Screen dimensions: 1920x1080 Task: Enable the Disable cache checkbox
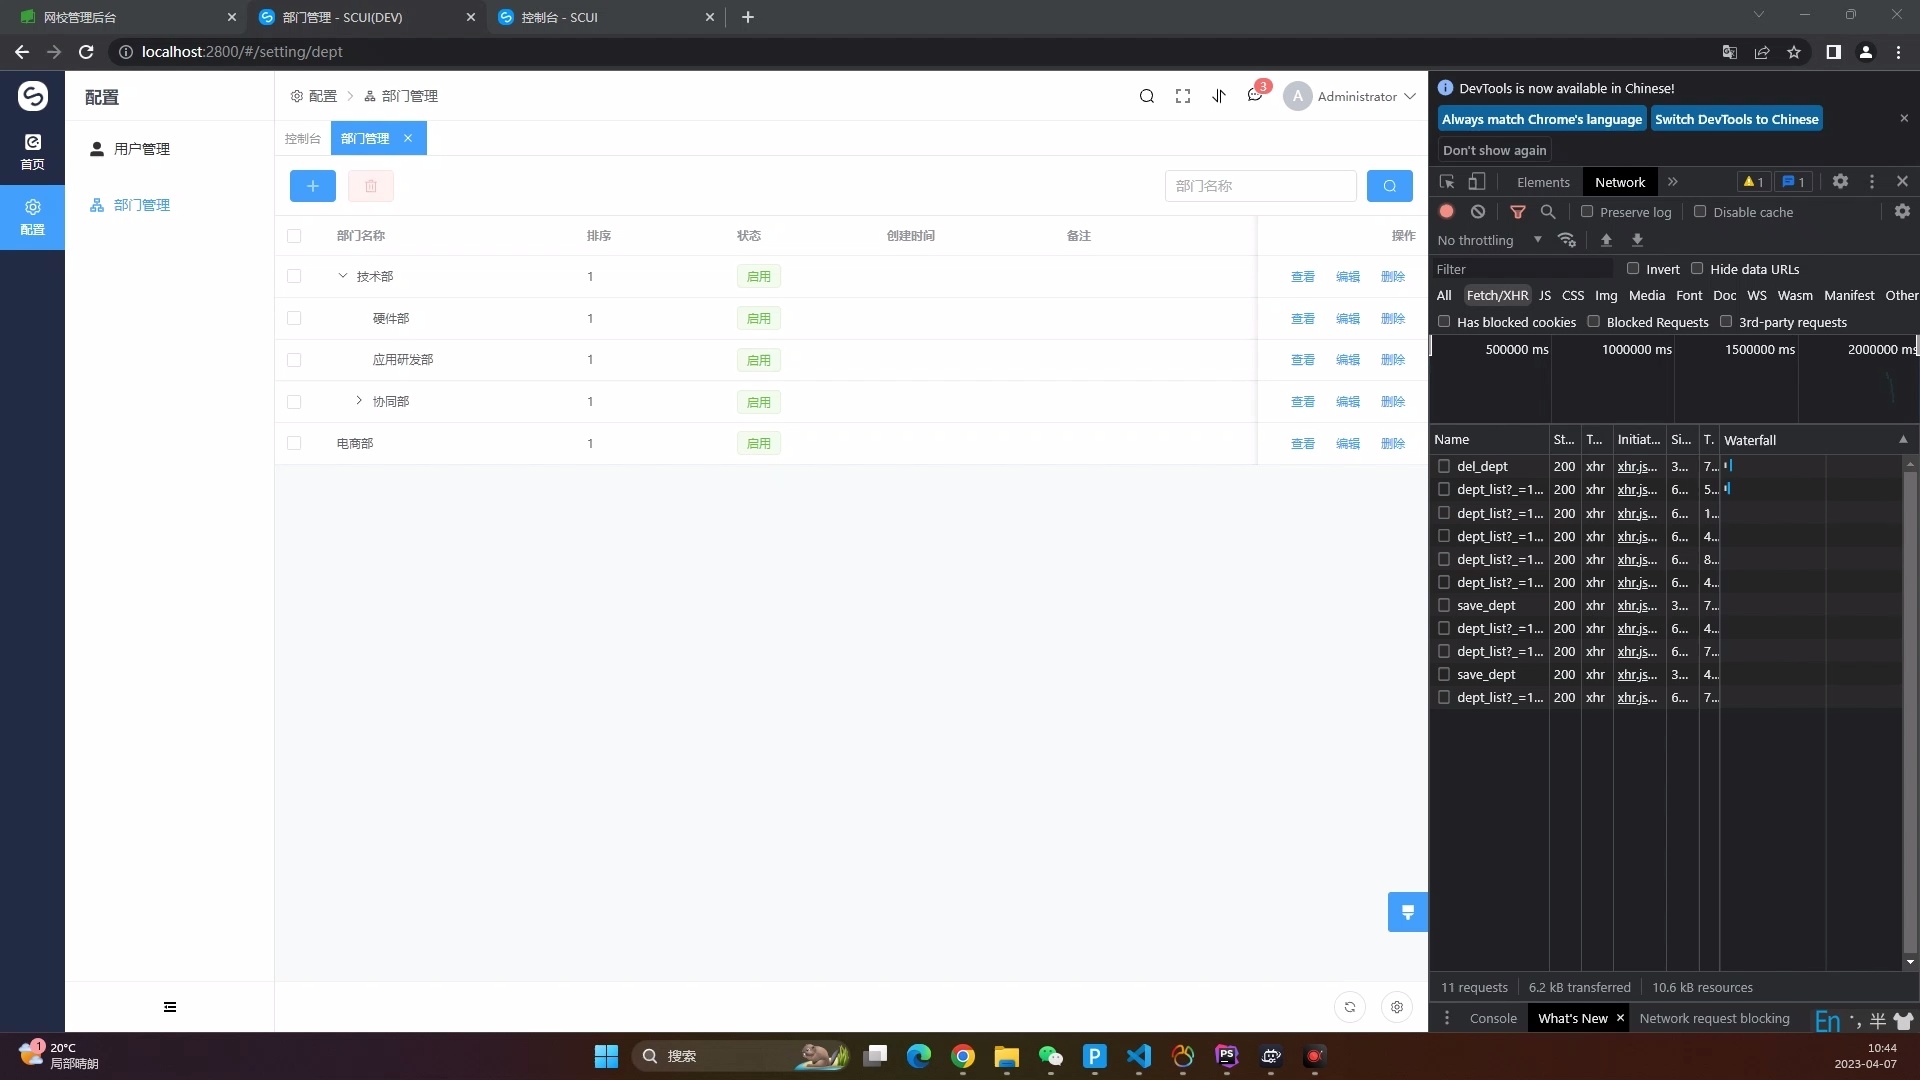1701,212
